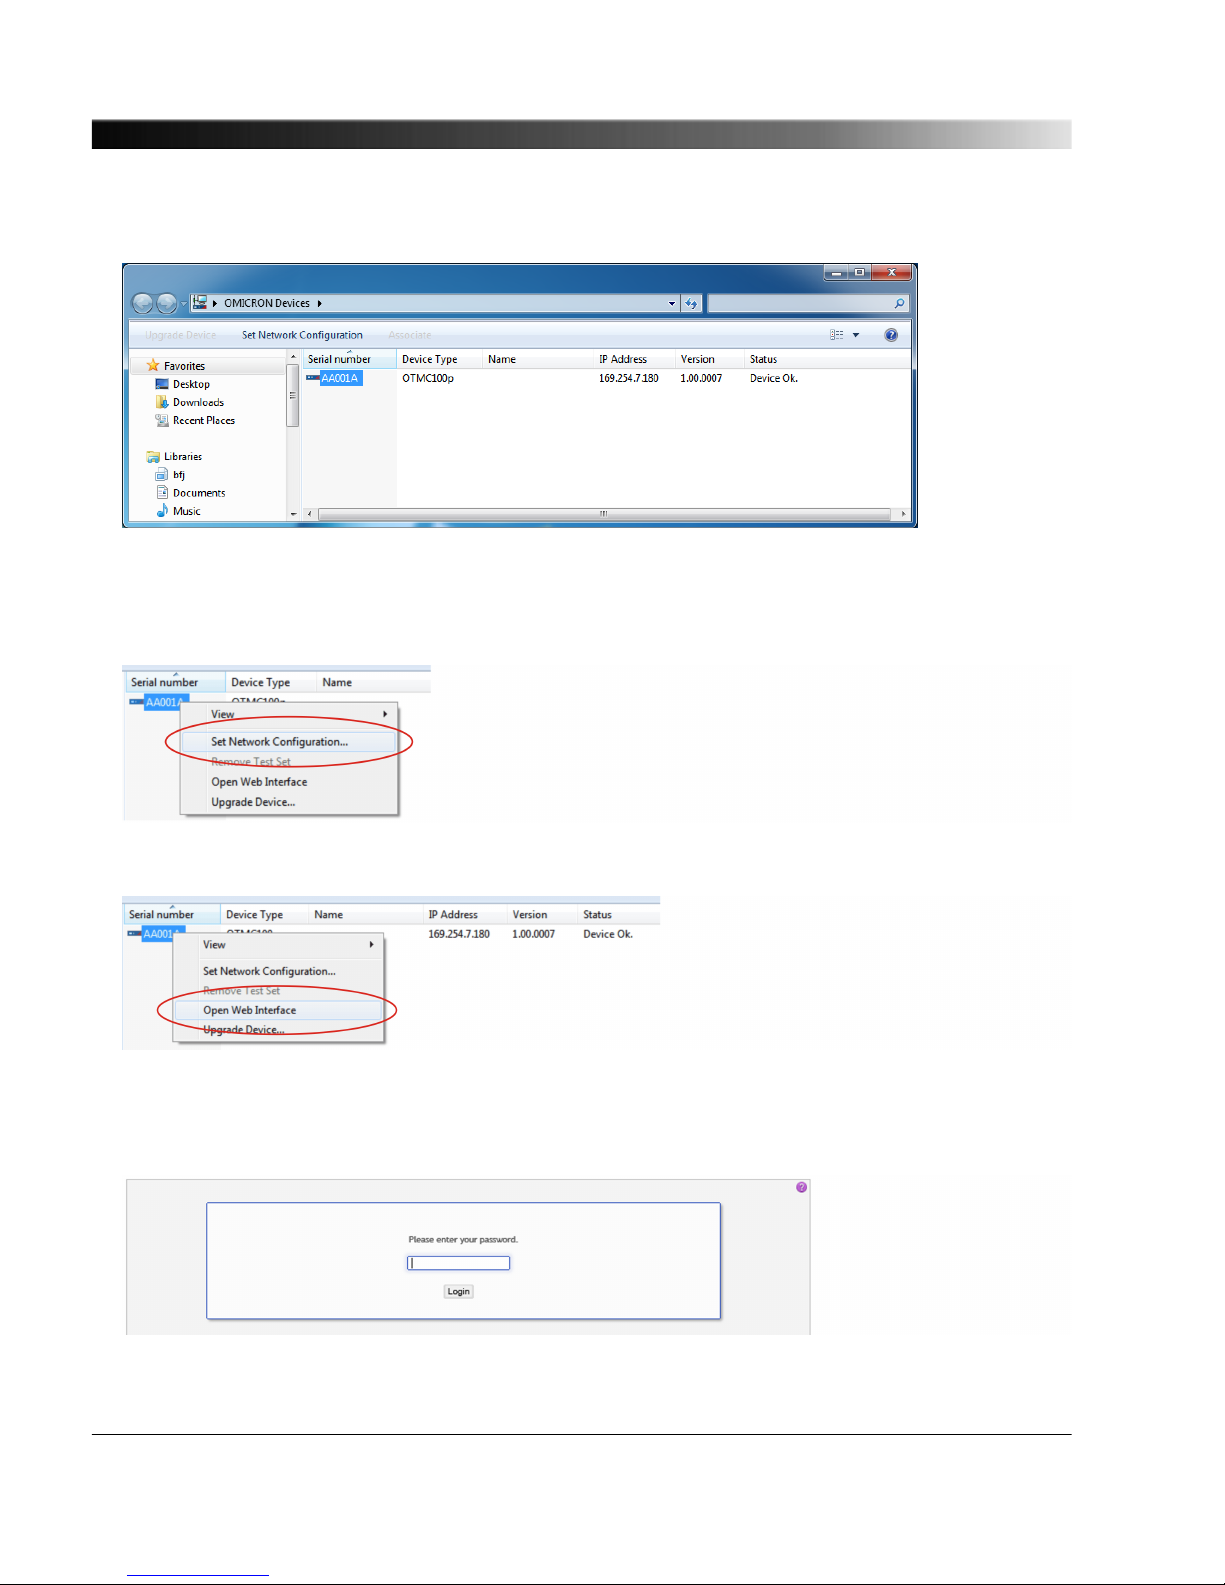The width and height of the screenshot is (1225, 1585).
Task: Click the purple help icon on login page
Action: click(x=801, y=1187)
